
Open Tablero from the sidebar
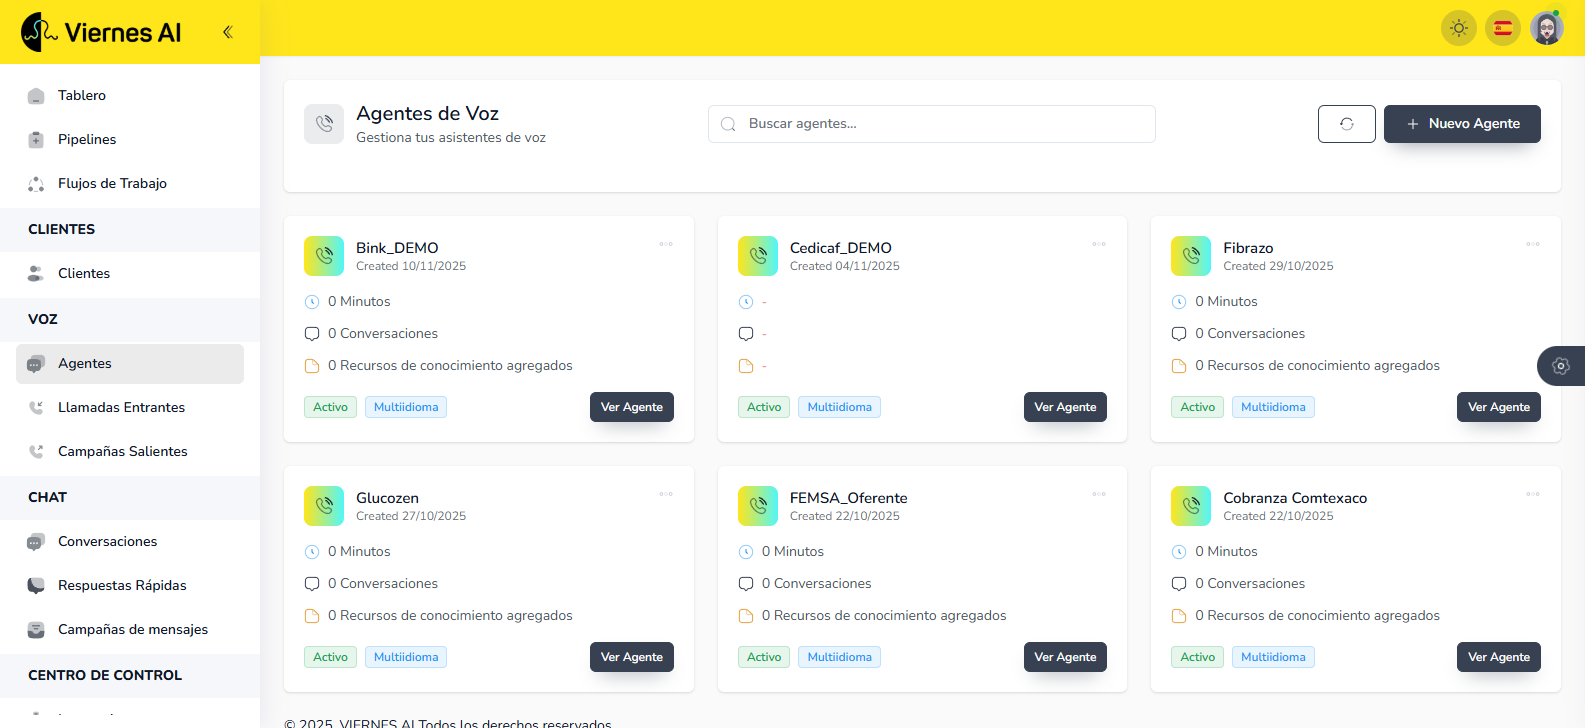point(82,96)
